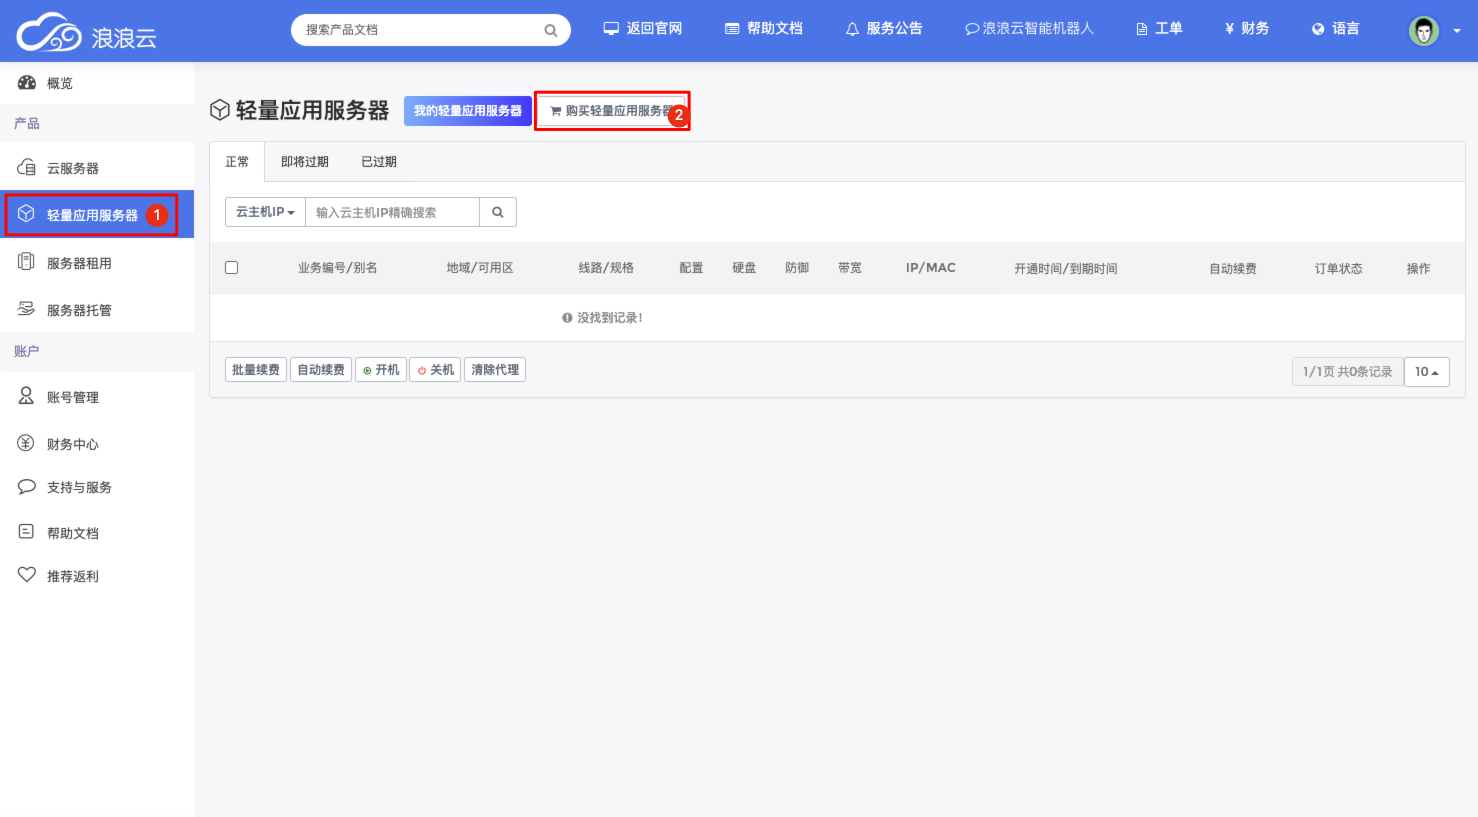Click the 开机 power-on button

(x=381, y=370)
